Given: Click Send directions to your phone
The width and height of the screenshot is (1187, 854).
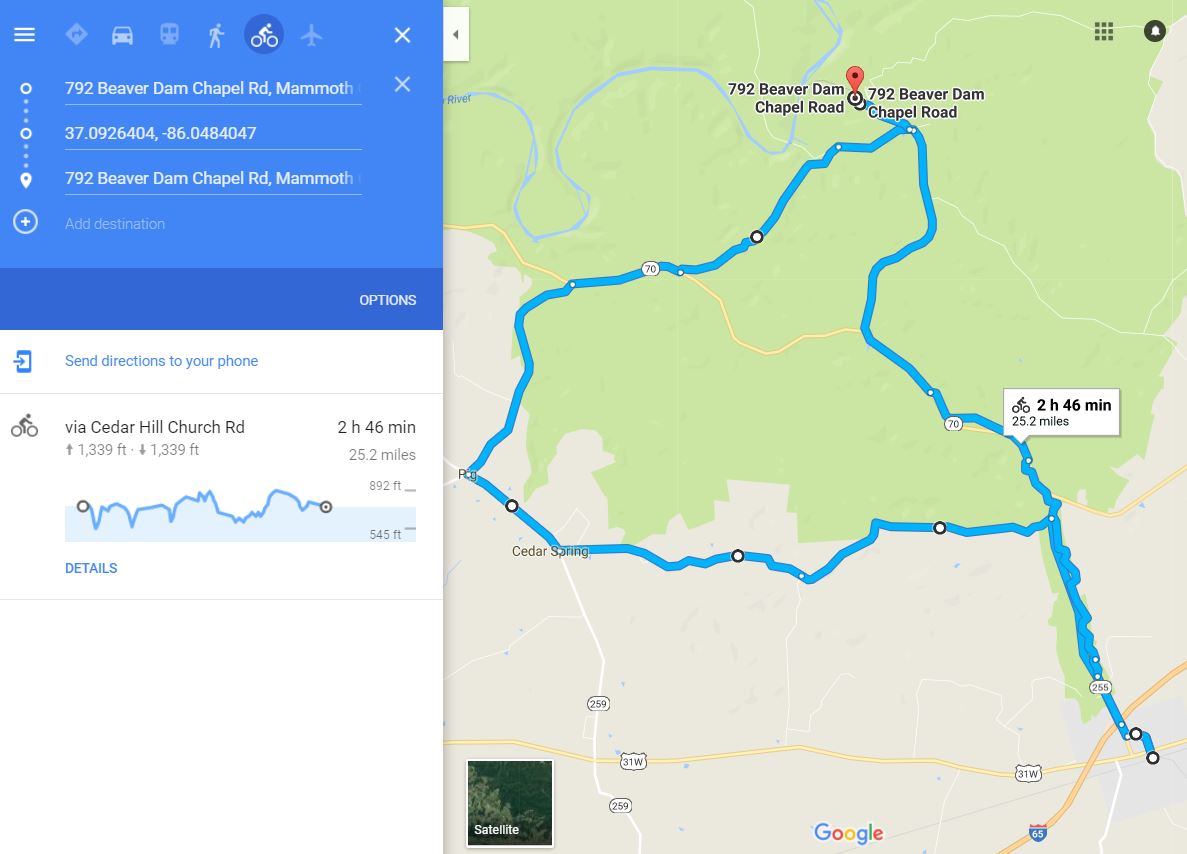Looking at the screenshot, I should pos(161,361).
